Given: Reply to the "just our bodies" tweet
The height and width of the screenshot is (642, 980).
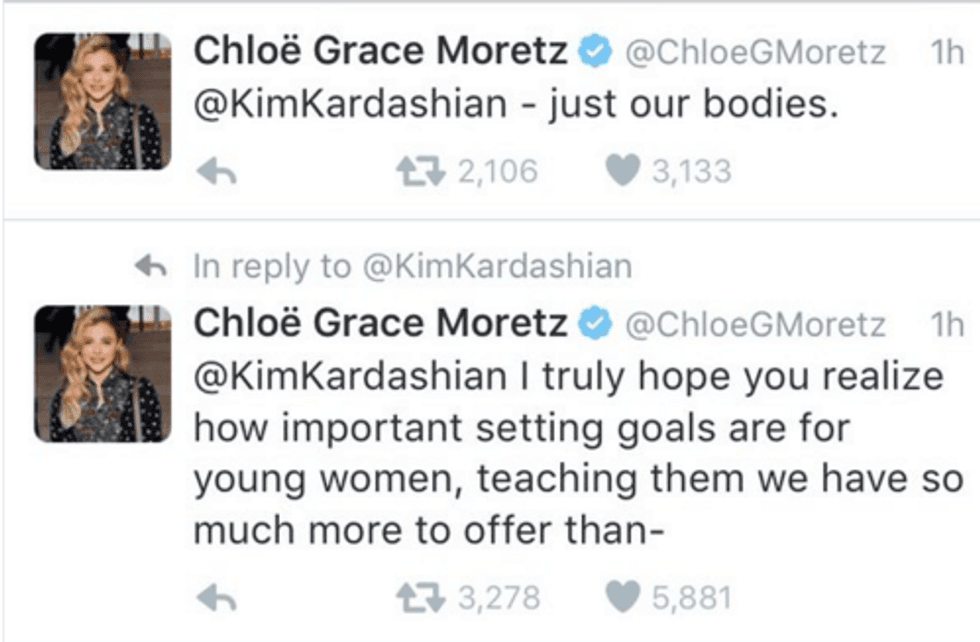Looking at the screenshot, I should pos(216,171).
